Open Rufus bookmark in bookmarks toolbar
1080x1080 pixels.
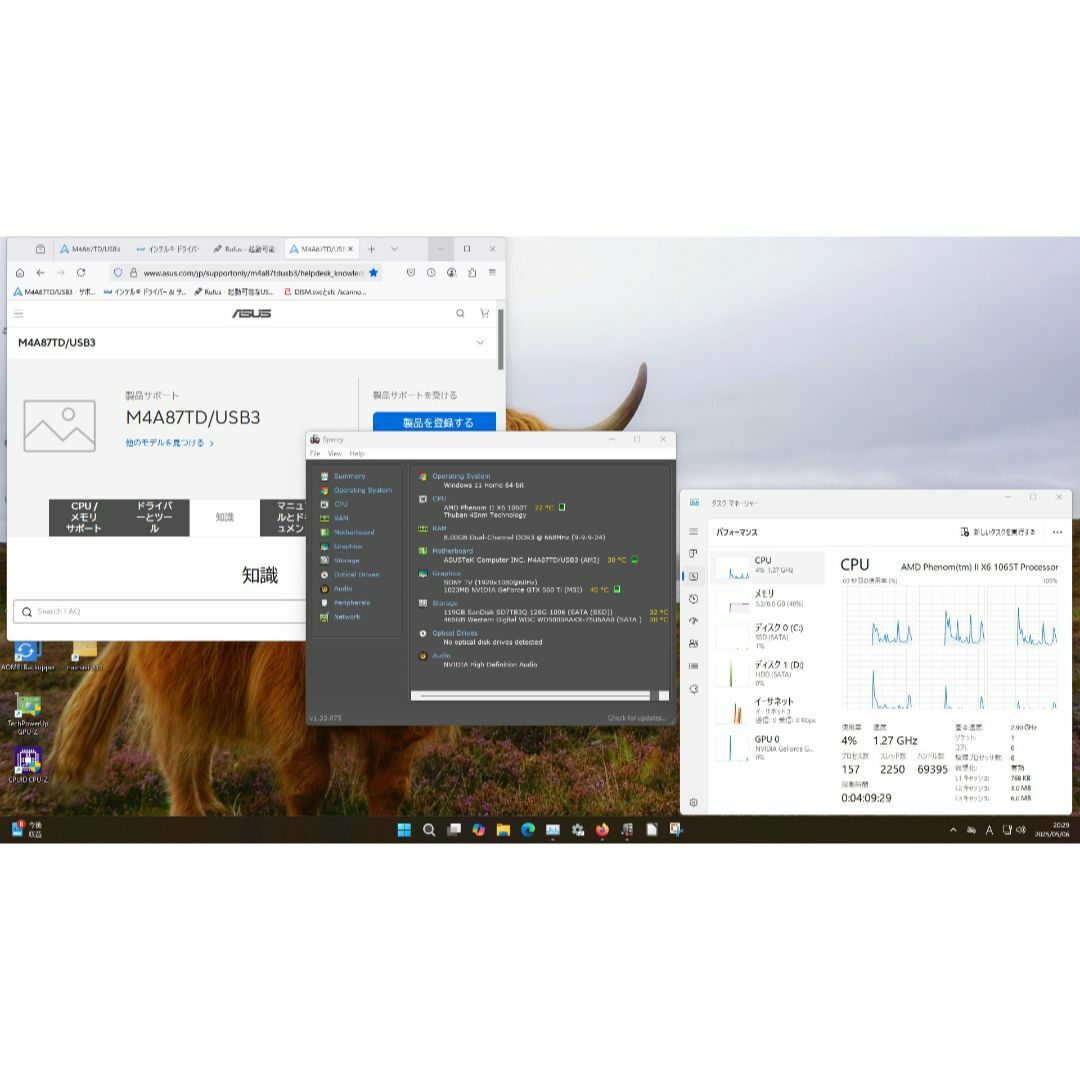[234, 292]
